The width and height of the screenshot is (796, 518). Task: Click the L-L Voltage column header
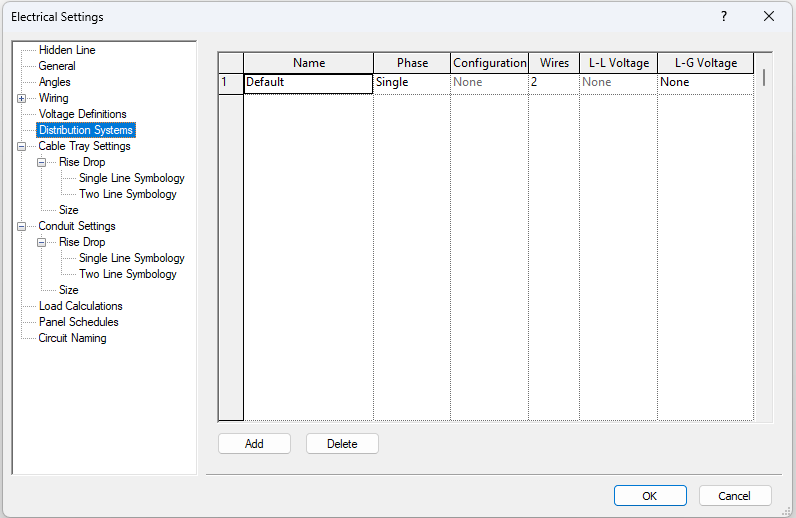point(619,63)
